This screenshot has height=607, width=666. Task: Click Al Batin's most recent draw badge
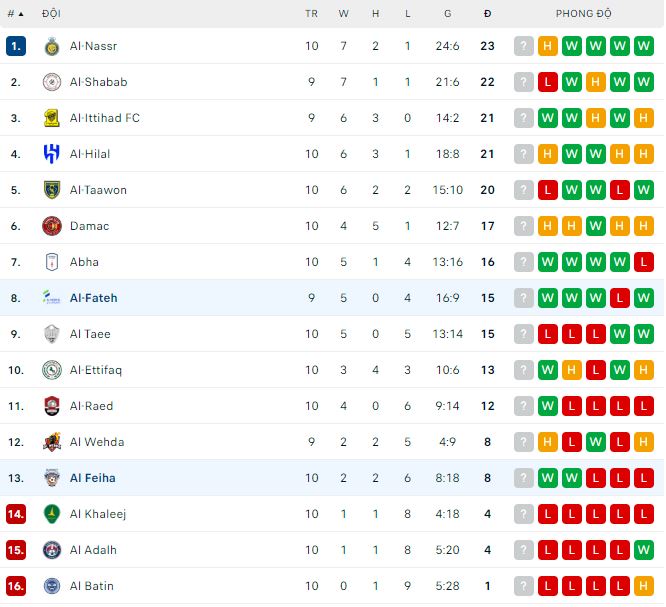[x=643, y=586]
